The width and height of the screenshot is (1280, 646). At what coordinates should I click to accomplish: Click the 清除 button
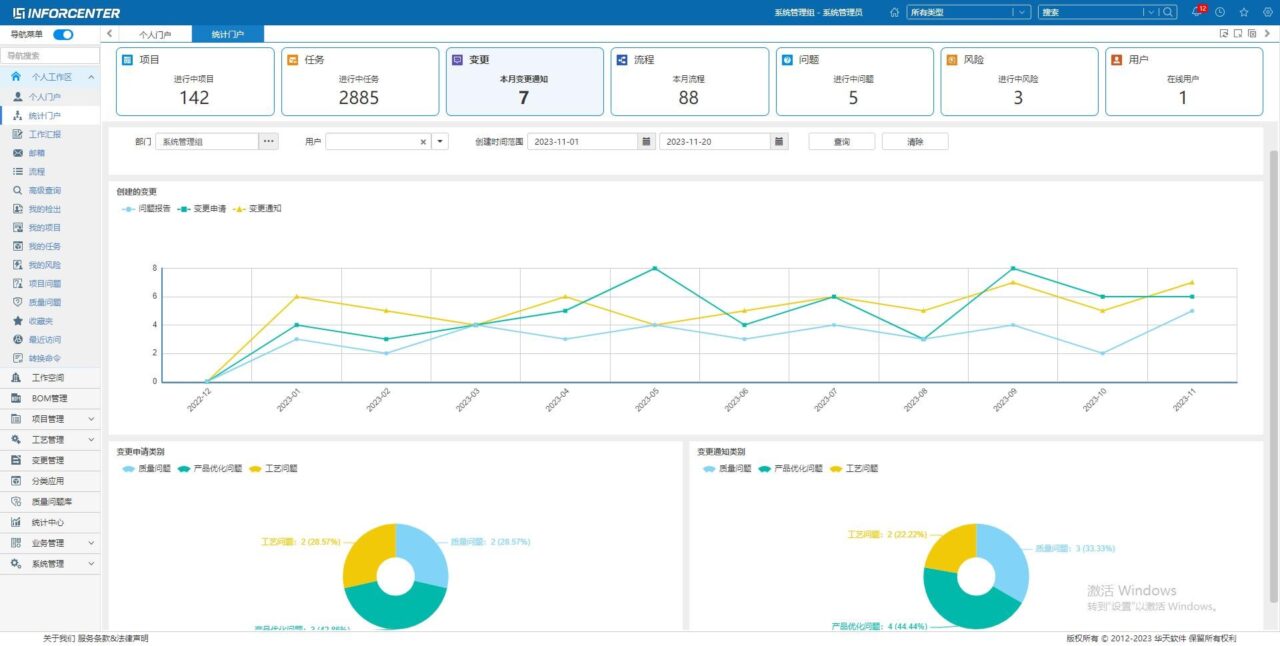915,142
